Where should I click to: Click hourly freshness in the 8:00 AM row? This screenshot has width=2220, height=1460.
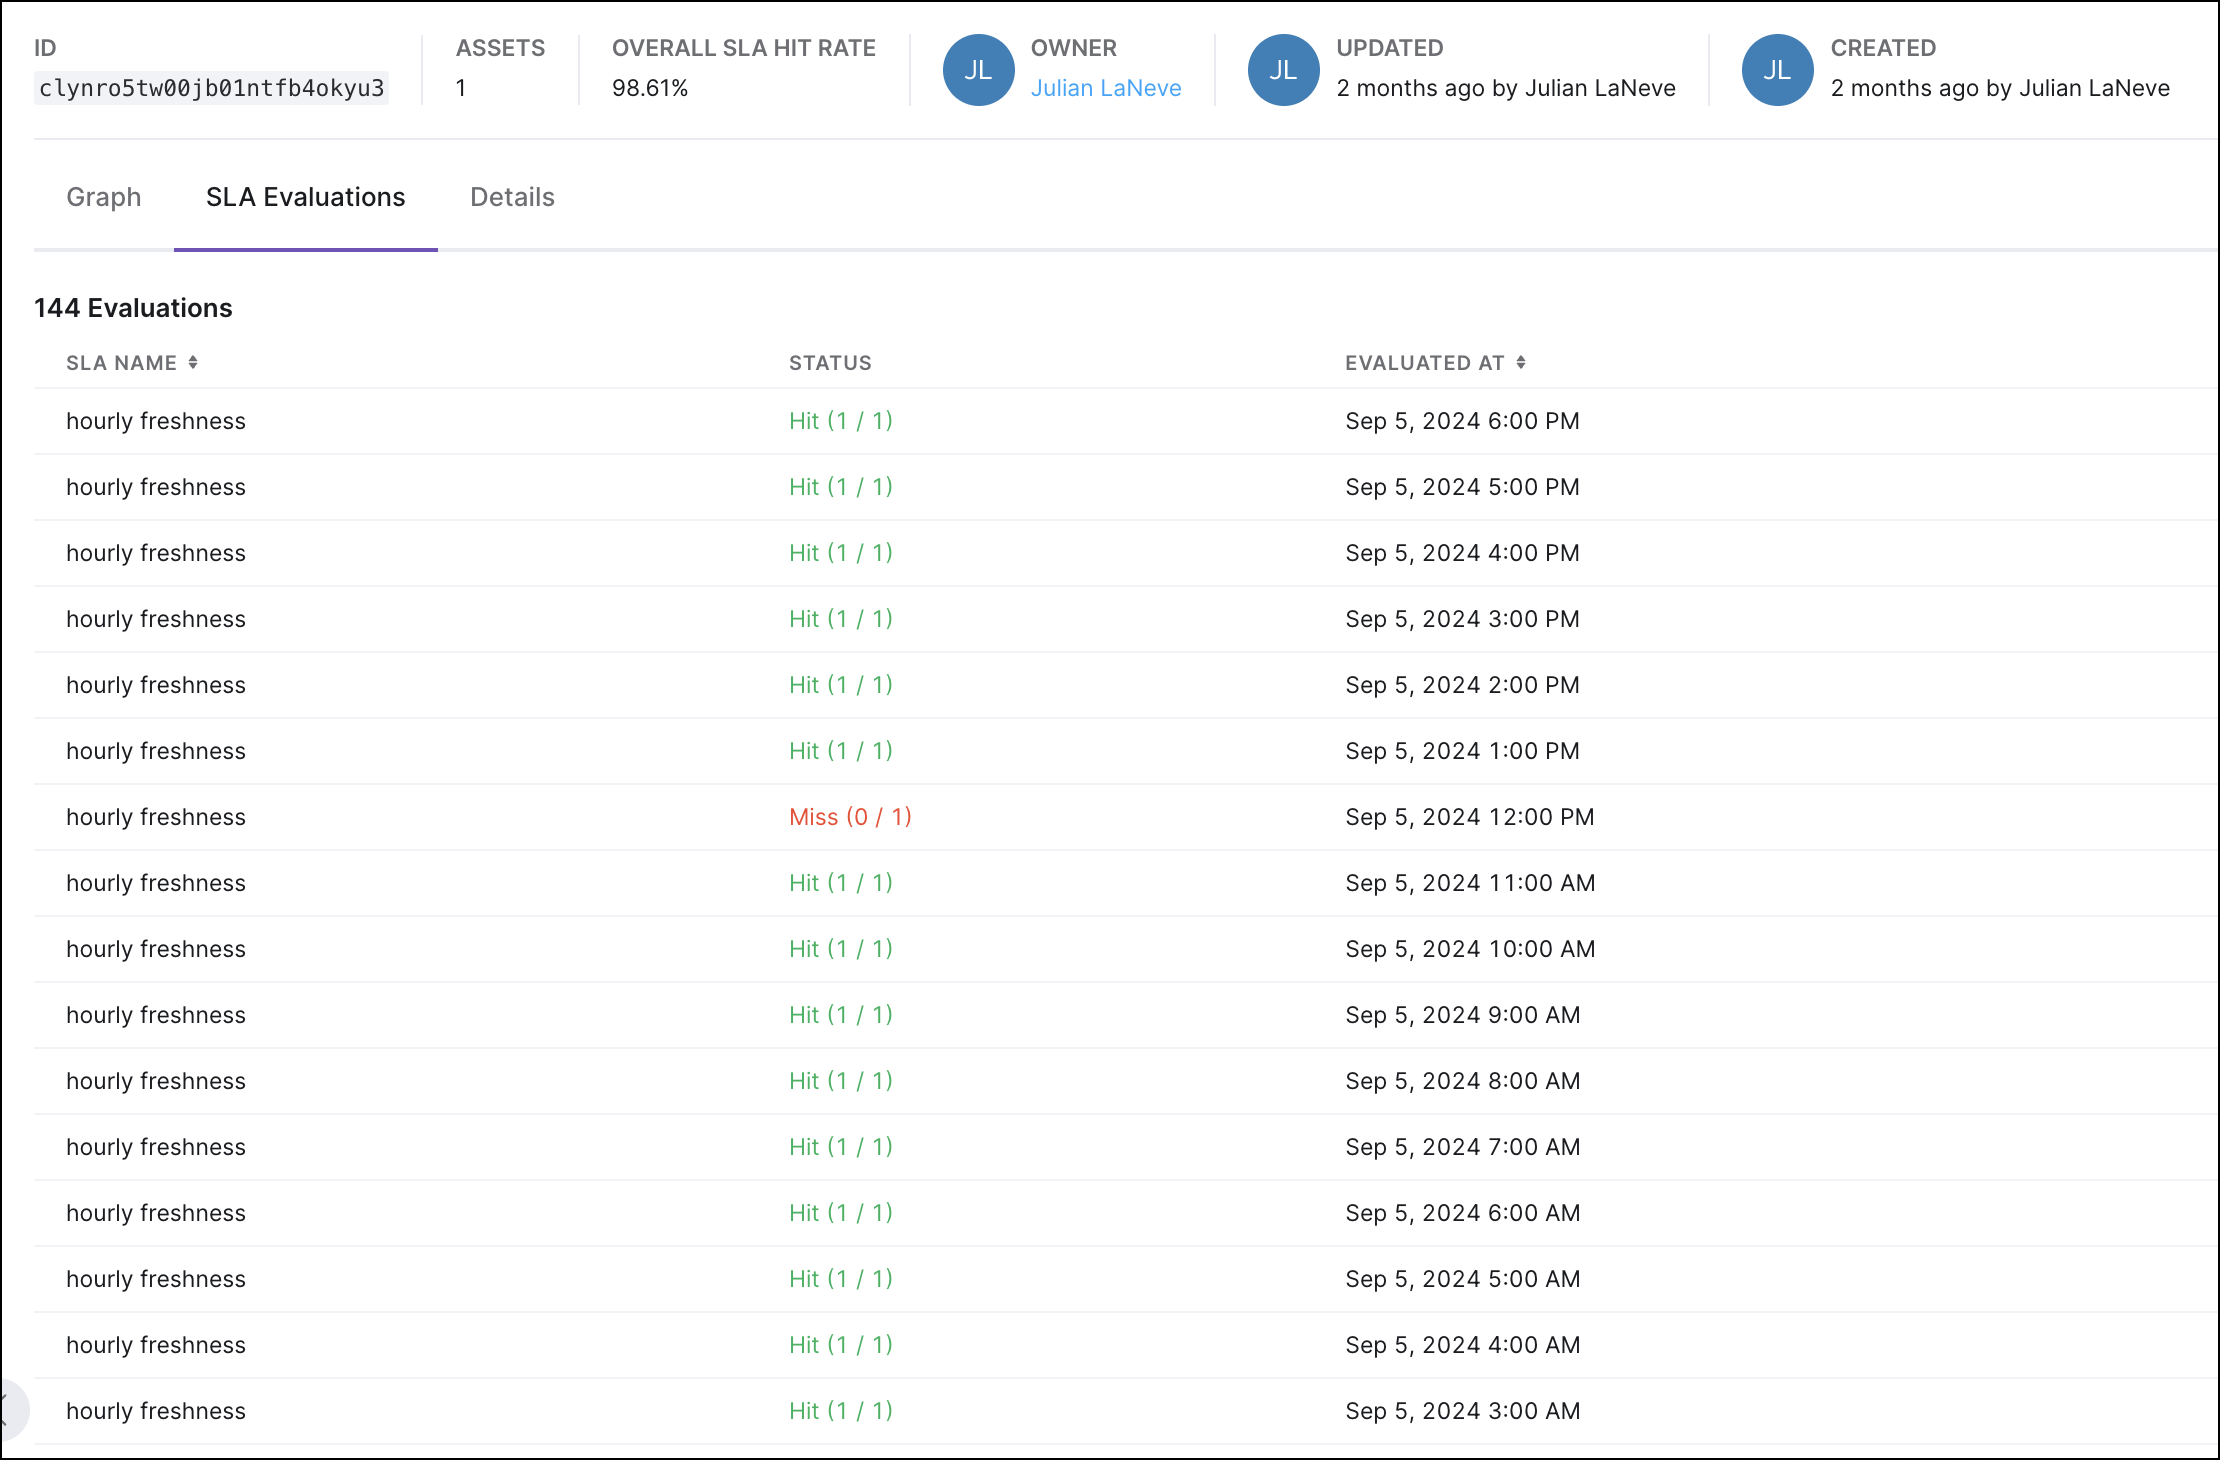[156, 1081]
